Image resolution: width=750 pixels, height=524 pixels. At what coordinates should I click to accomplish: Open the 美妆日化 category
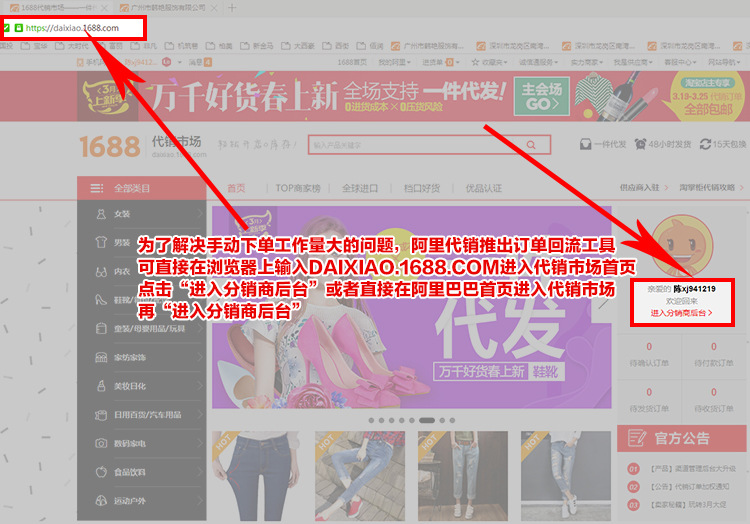coord(142,386)
